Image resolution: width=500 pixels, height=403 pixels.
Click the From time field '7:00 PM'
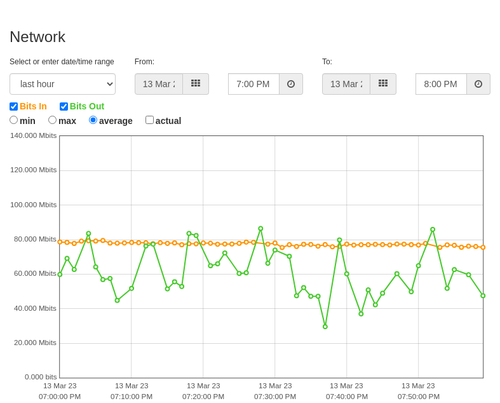[254, 84]
